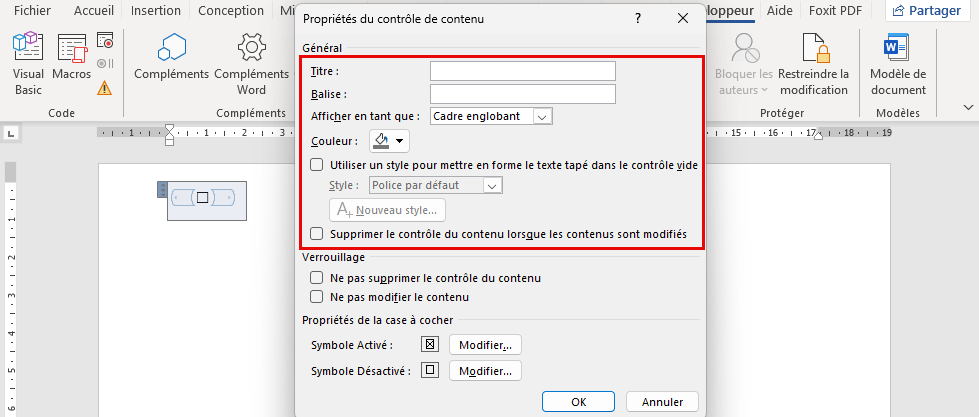This screenshot has width=979, height=417.
Task: Check "Supprimer le contrôle du contenu" option
Action: (317, 234)
